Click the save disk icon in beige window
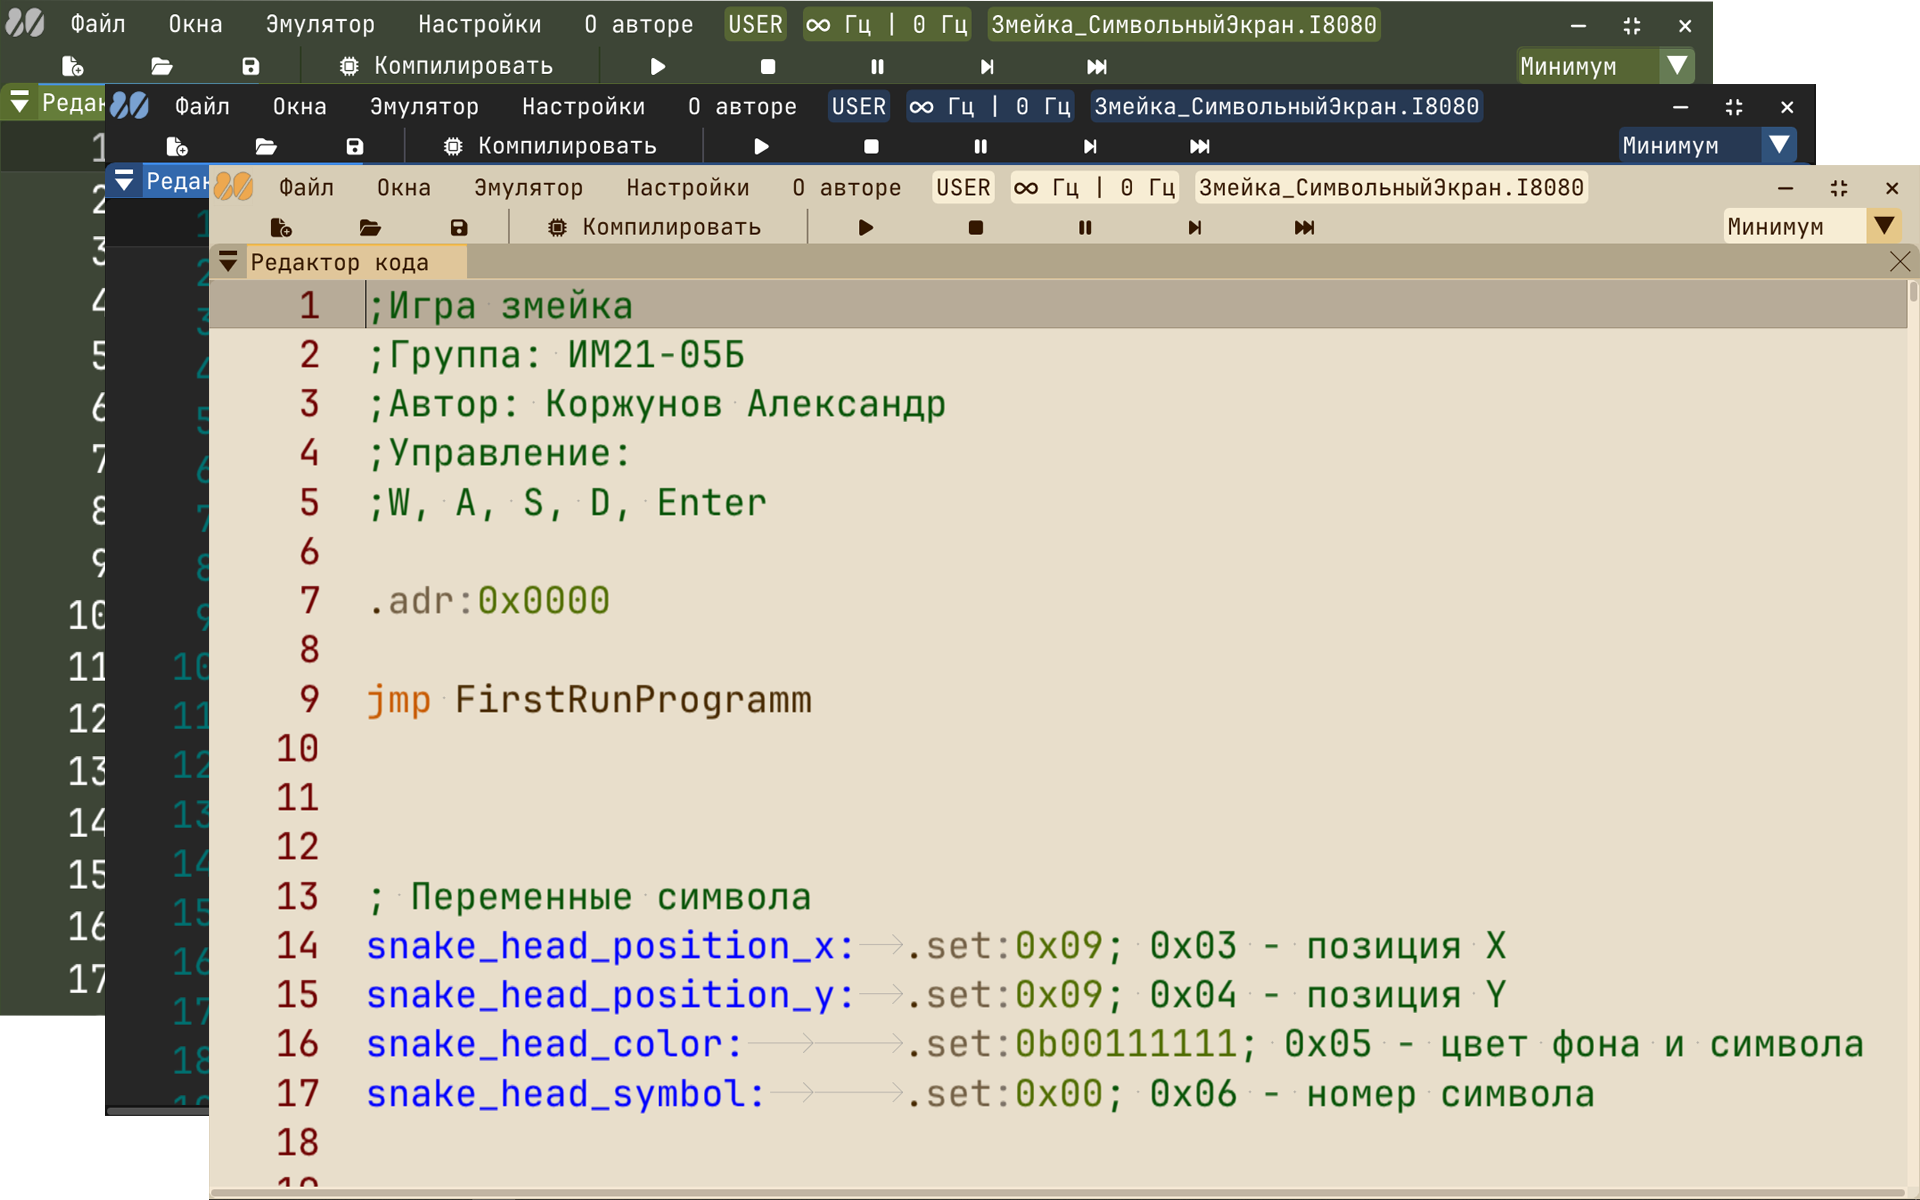This screenshot has width=1920, height=1200. [459, 228]
